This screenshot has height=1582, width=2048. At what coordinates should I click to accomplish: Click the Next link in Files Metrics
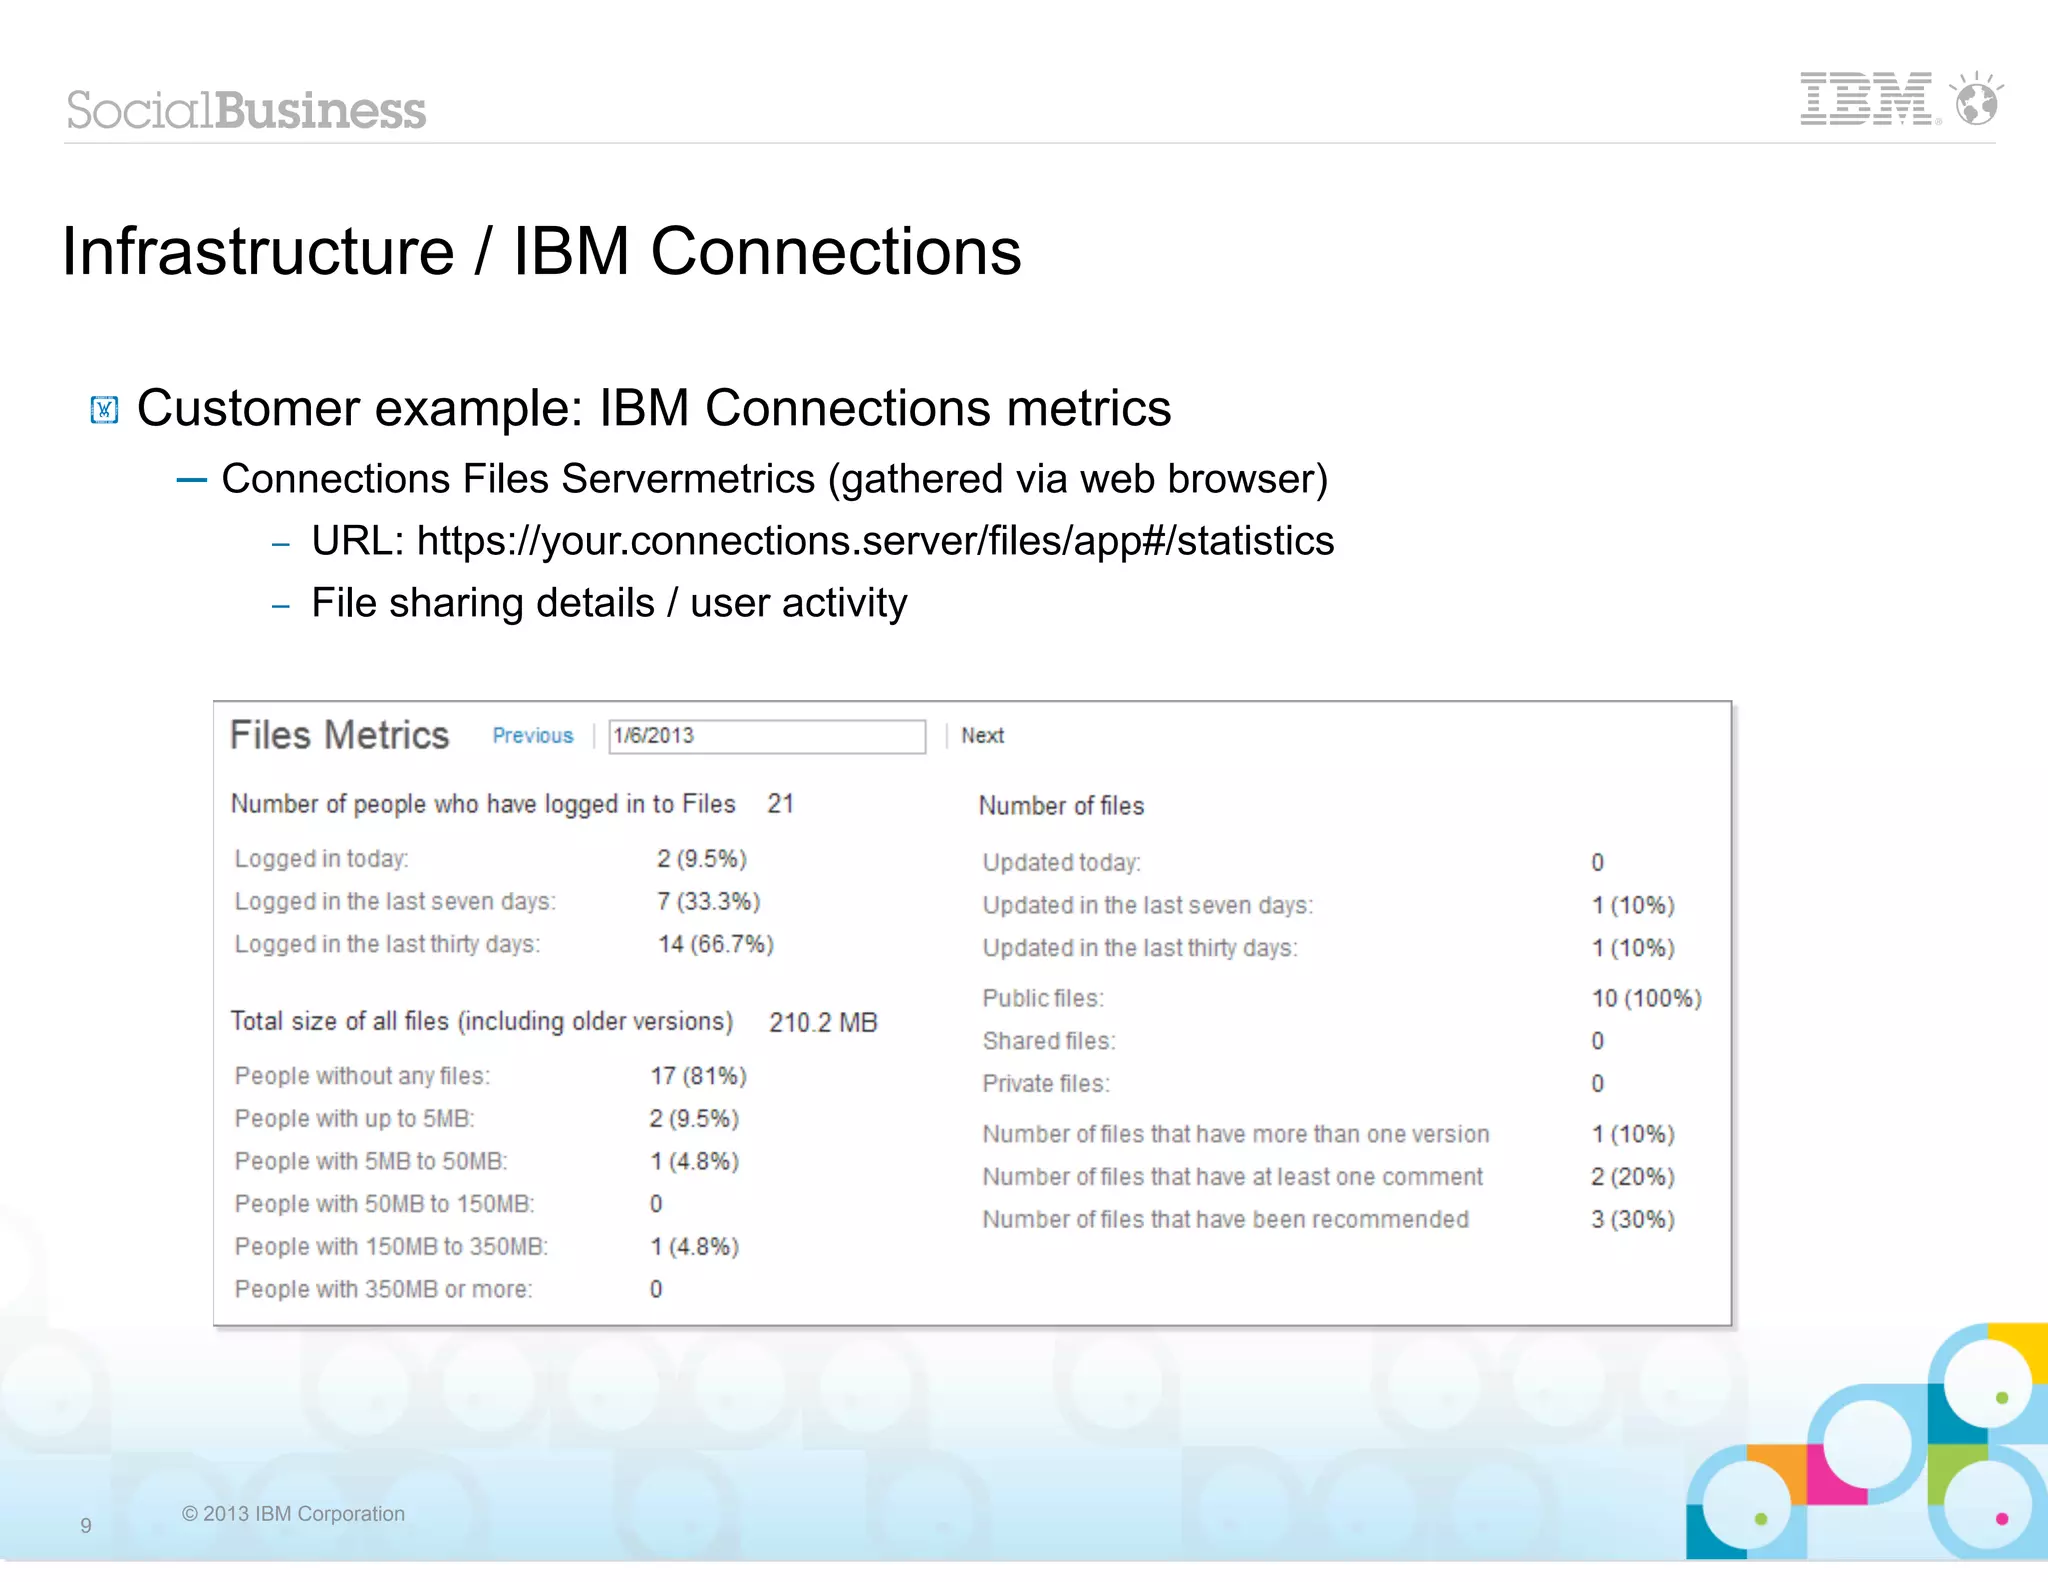coord(982,735)
